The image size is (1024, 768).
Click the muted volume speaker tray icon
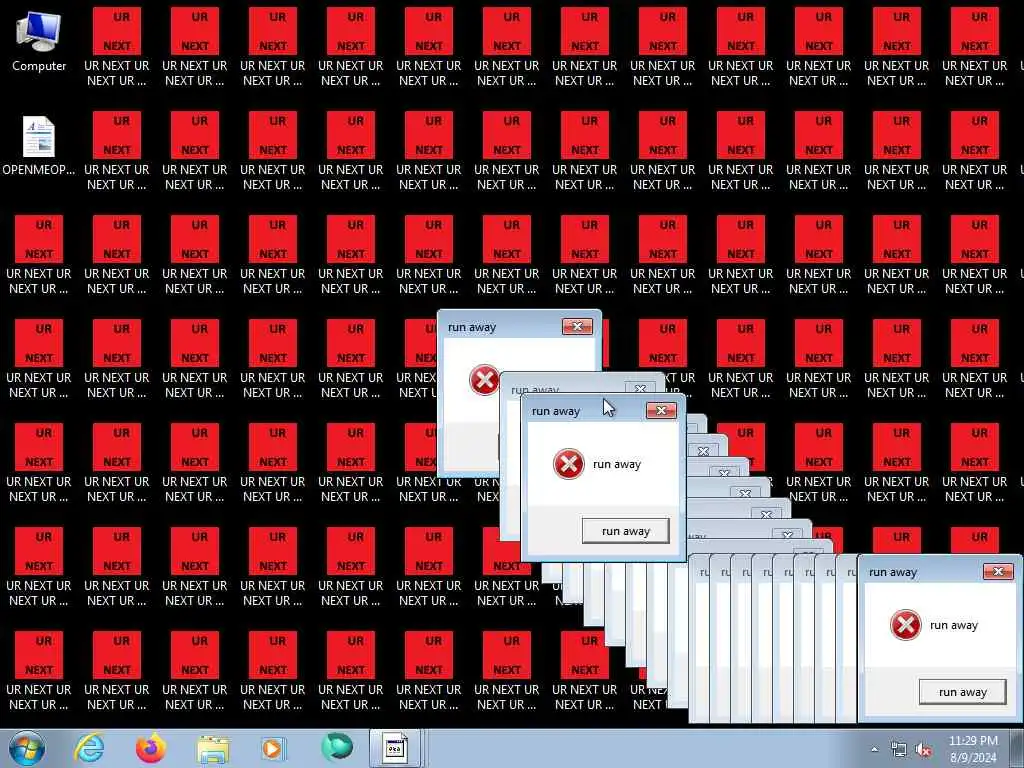(x=923, y=750)
